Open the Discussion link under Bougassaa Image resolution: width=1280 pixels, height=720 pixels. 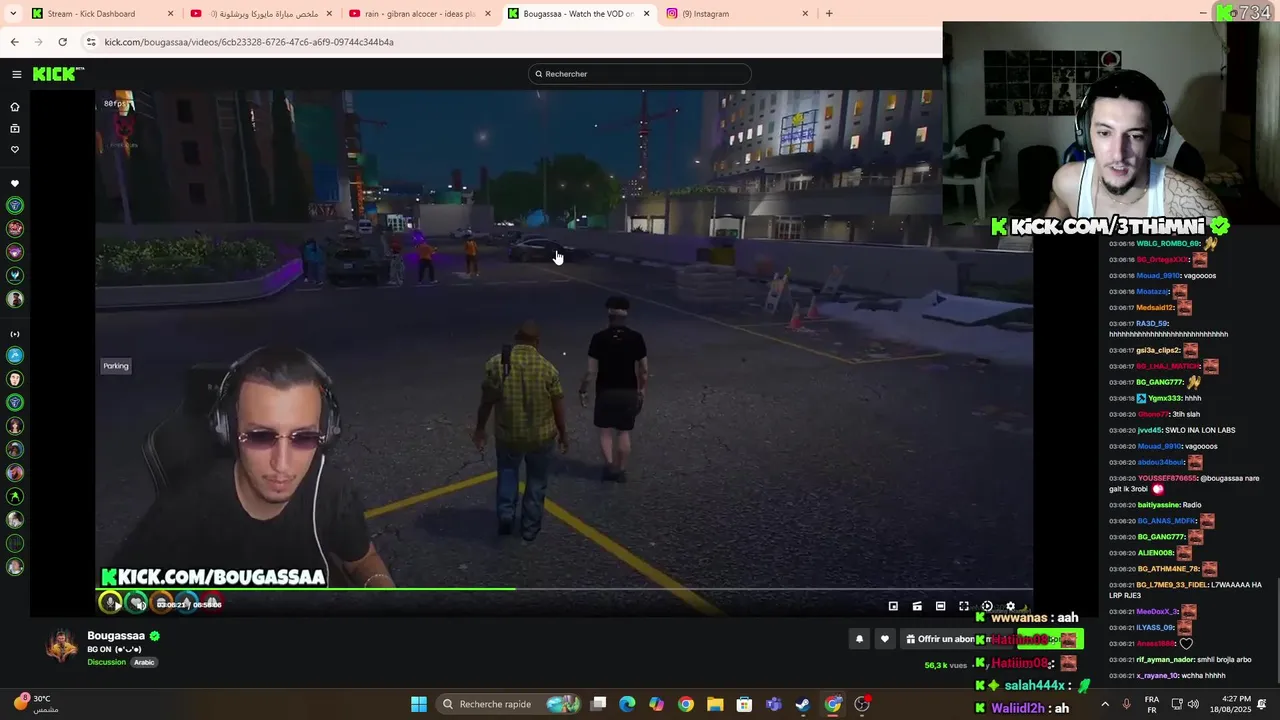106,662
